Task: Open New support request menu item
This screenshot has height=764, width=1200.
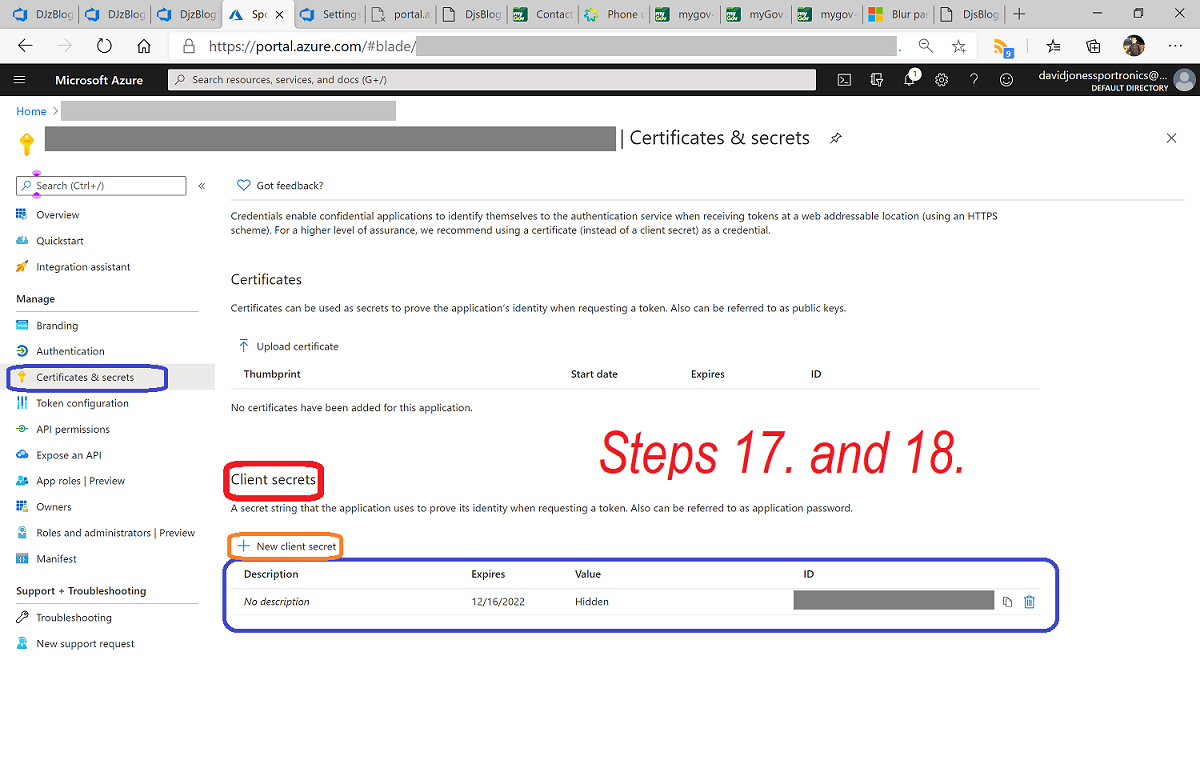Action: [x=85, y=644]
